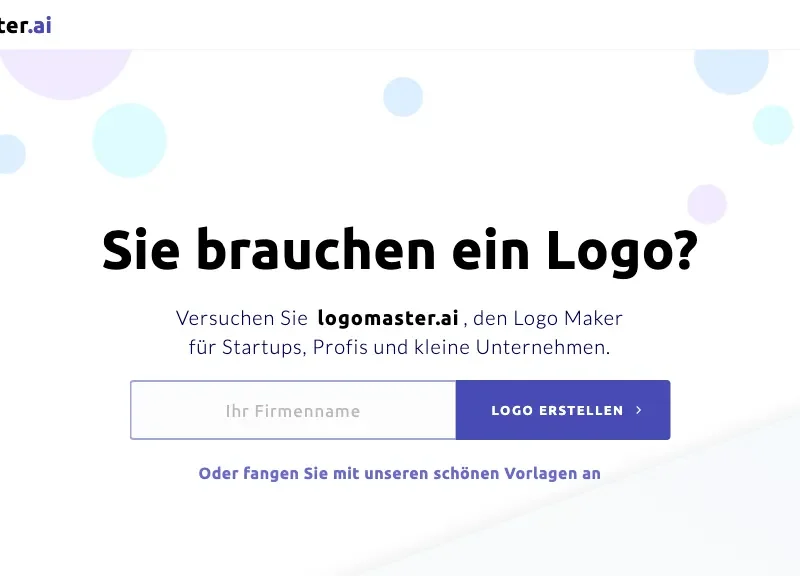This screenshot has height=576, width=800.
Task: Focus the Ihr Firmenname input field
Action: coord(293,410)
